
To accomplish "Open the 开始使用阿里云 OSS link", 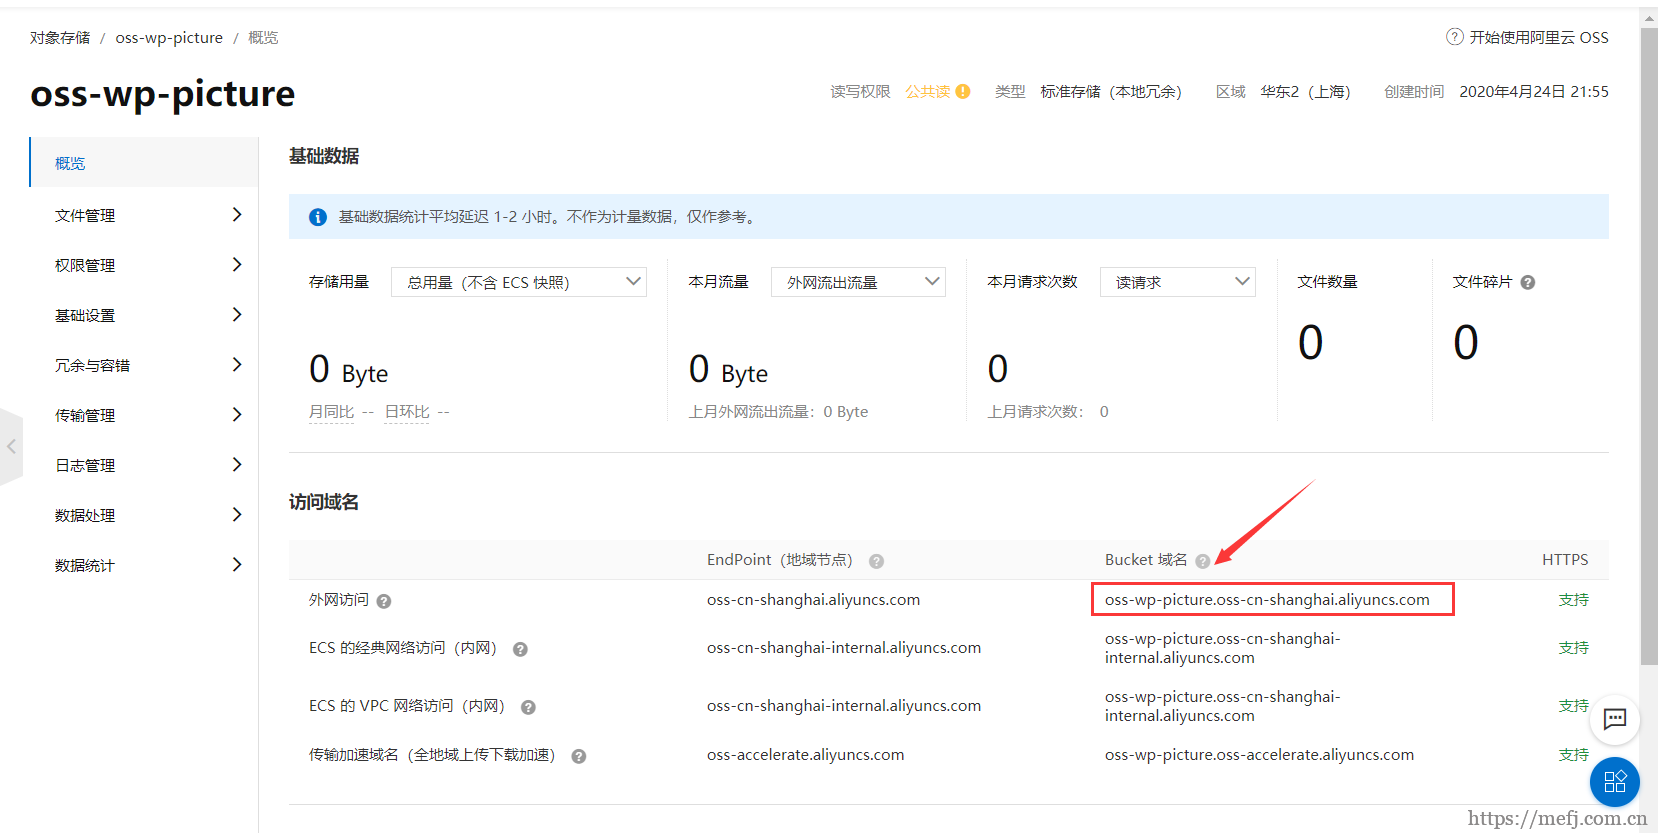I will click(x=1539, y=37).
